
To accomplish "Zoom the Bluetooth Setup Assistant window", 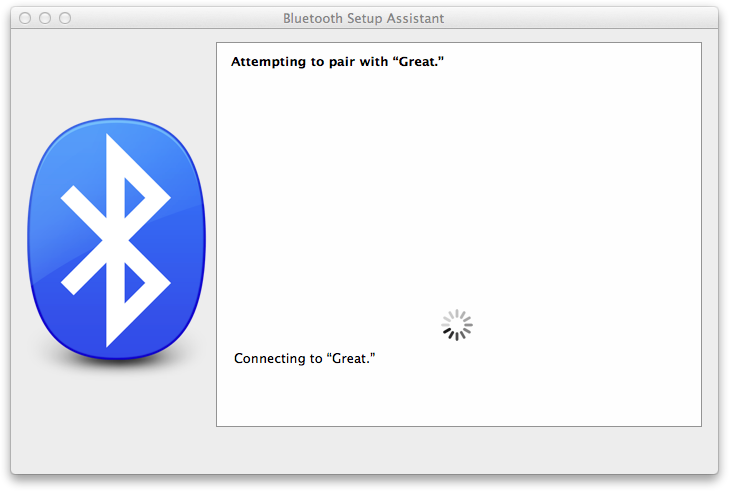I will [65, 18].
